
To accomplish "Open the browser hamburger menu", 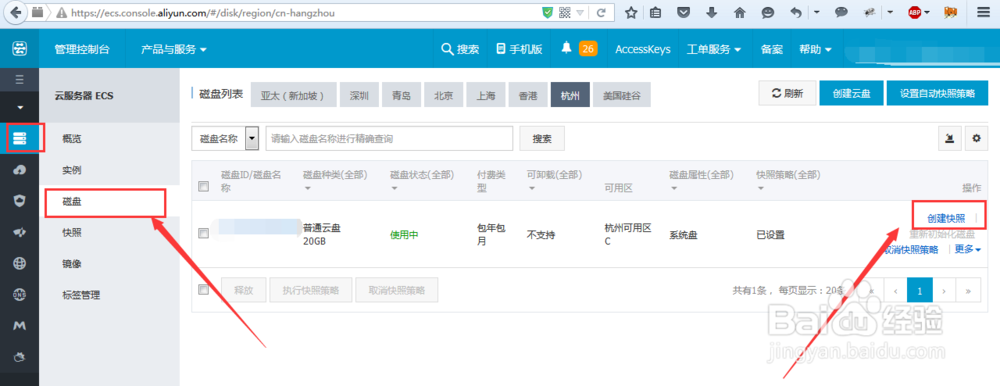I will tap(982, 12).
